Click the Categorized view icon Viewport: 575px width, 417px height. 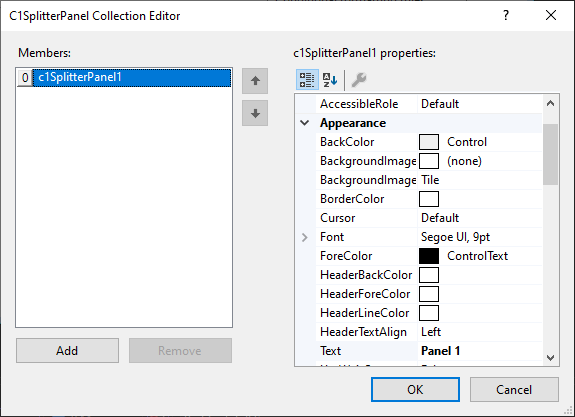(x=307, y=80)
